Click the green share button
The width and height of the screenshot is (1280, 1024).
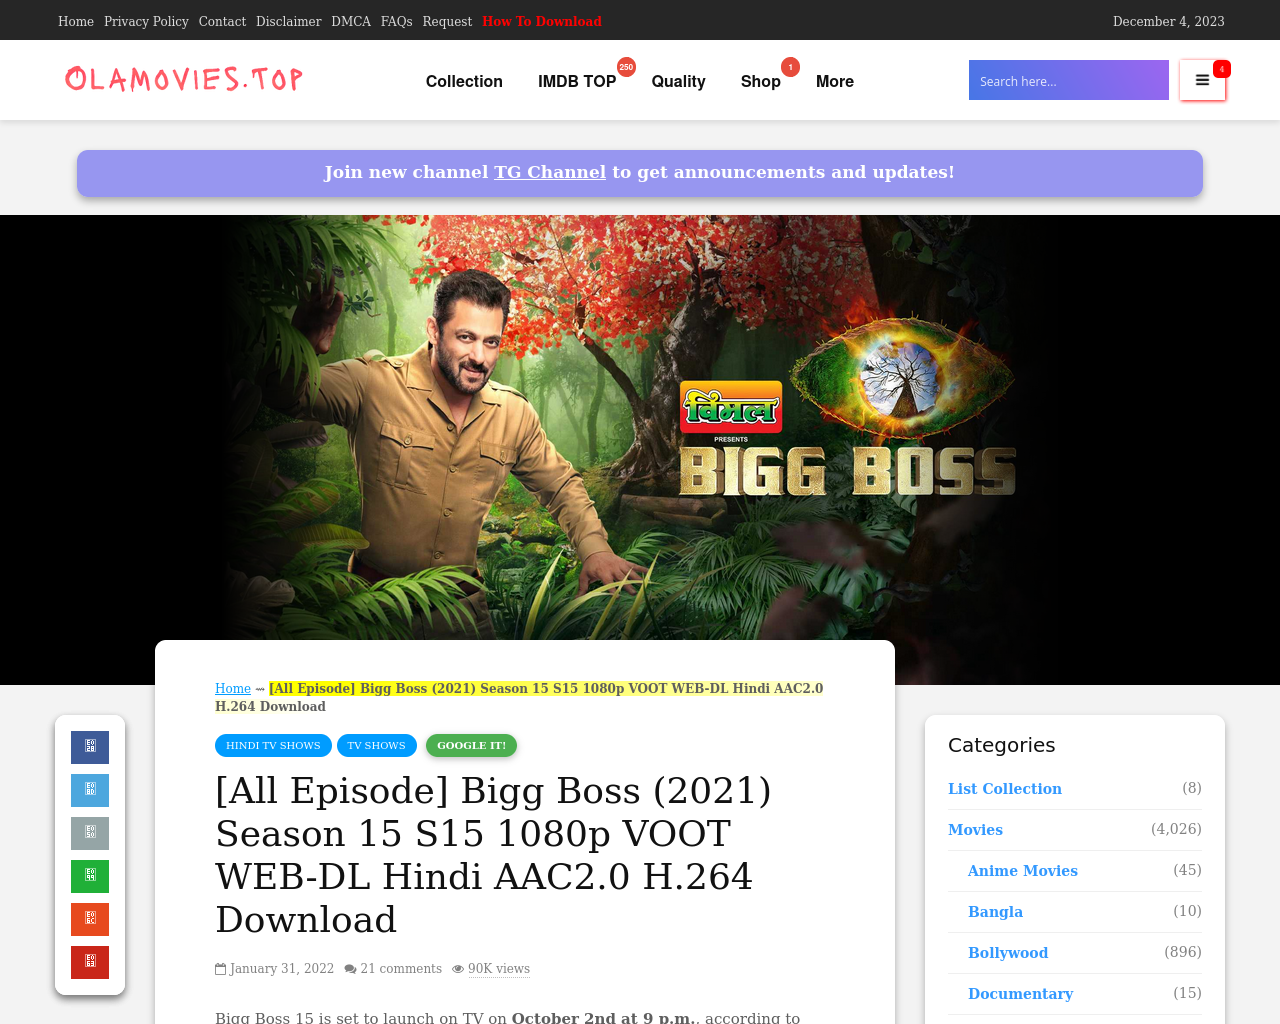[x=90, y=876]
